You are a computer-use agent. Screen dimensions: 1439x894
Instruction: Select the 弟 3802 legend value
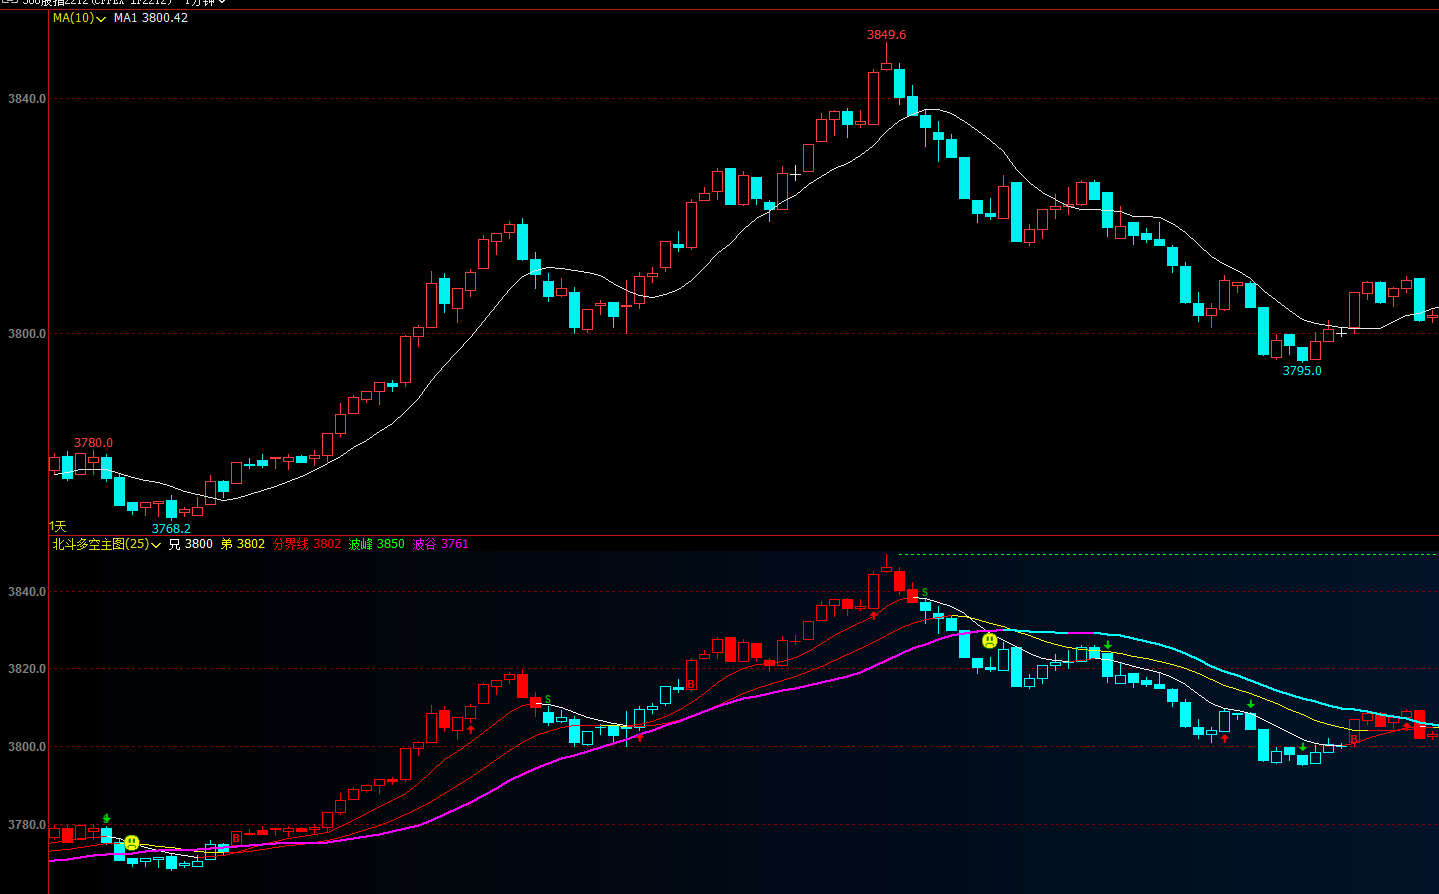click(243, 544)
